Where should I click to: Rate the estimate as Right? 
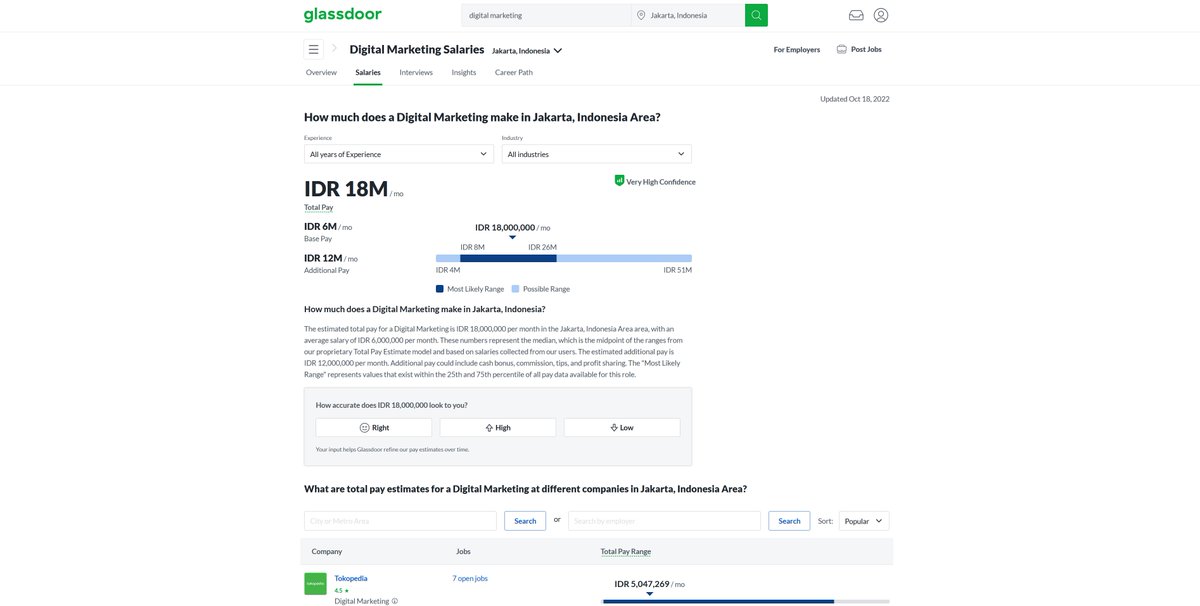pyautogui.click(x=374, y=427)
